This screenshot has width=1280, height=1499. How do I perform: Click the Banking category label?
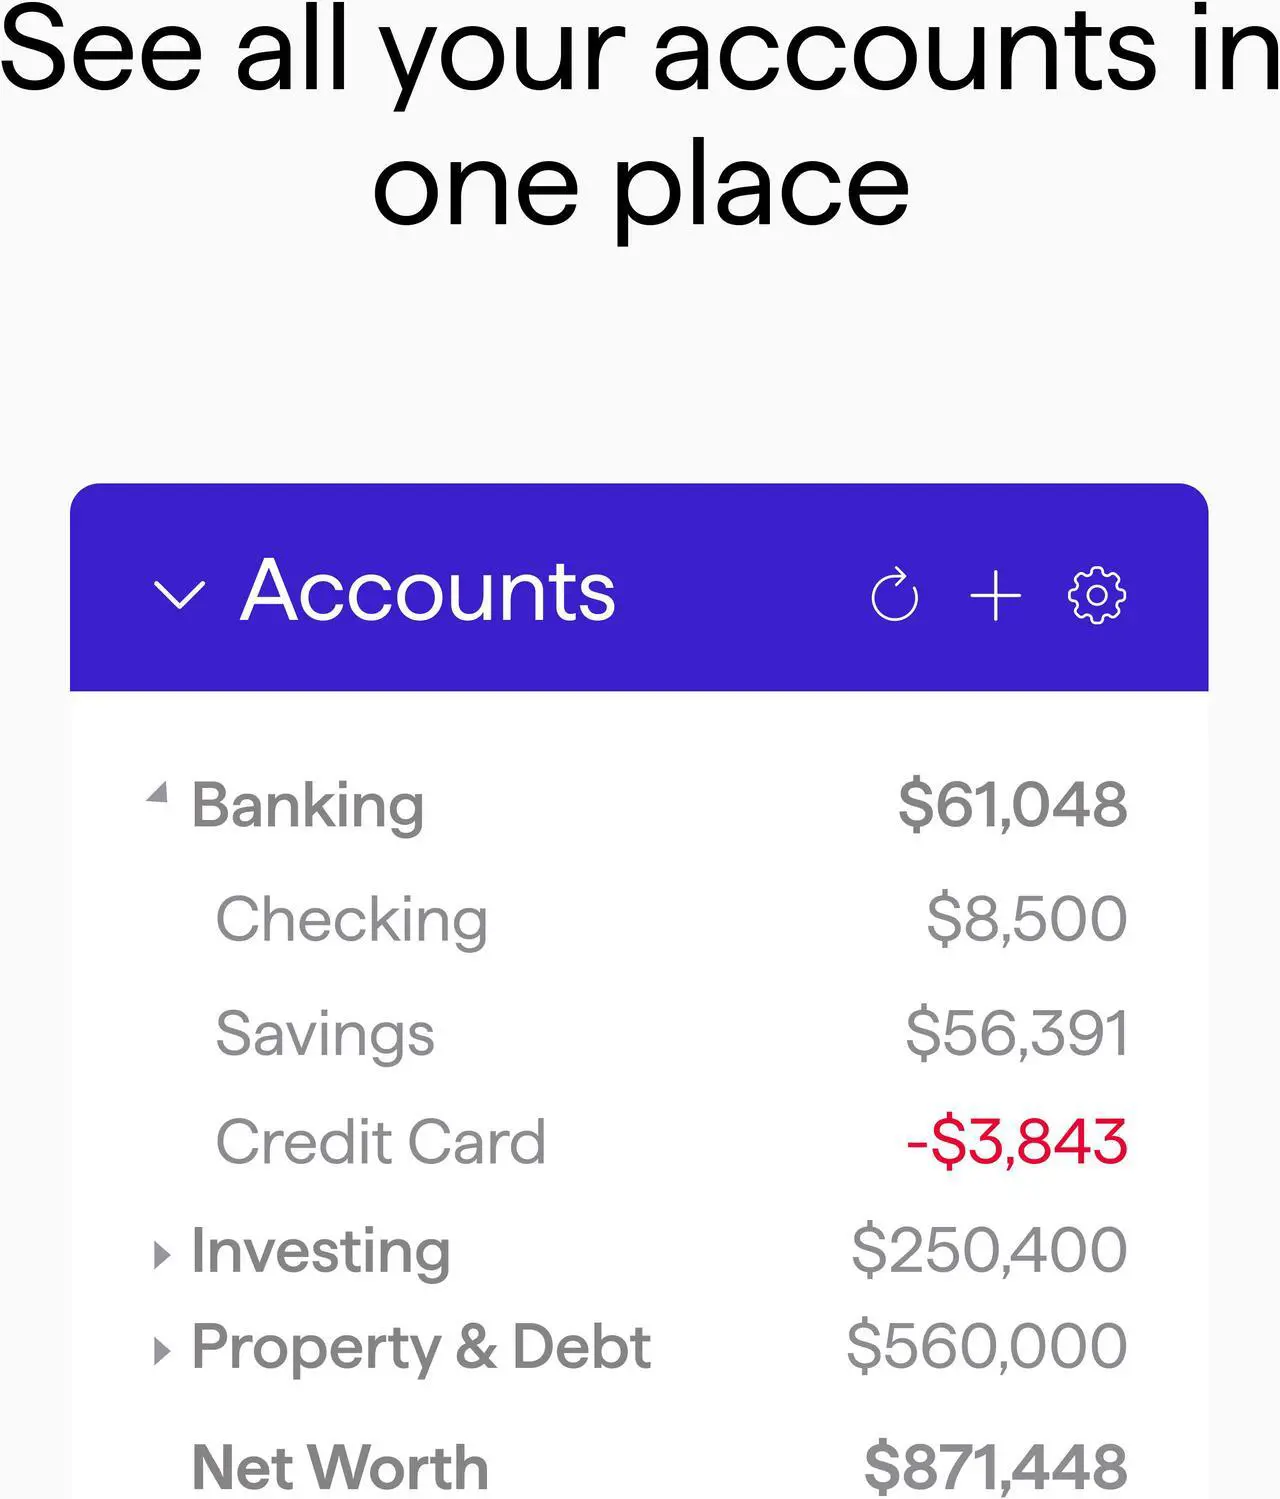[x=308, y=807]
